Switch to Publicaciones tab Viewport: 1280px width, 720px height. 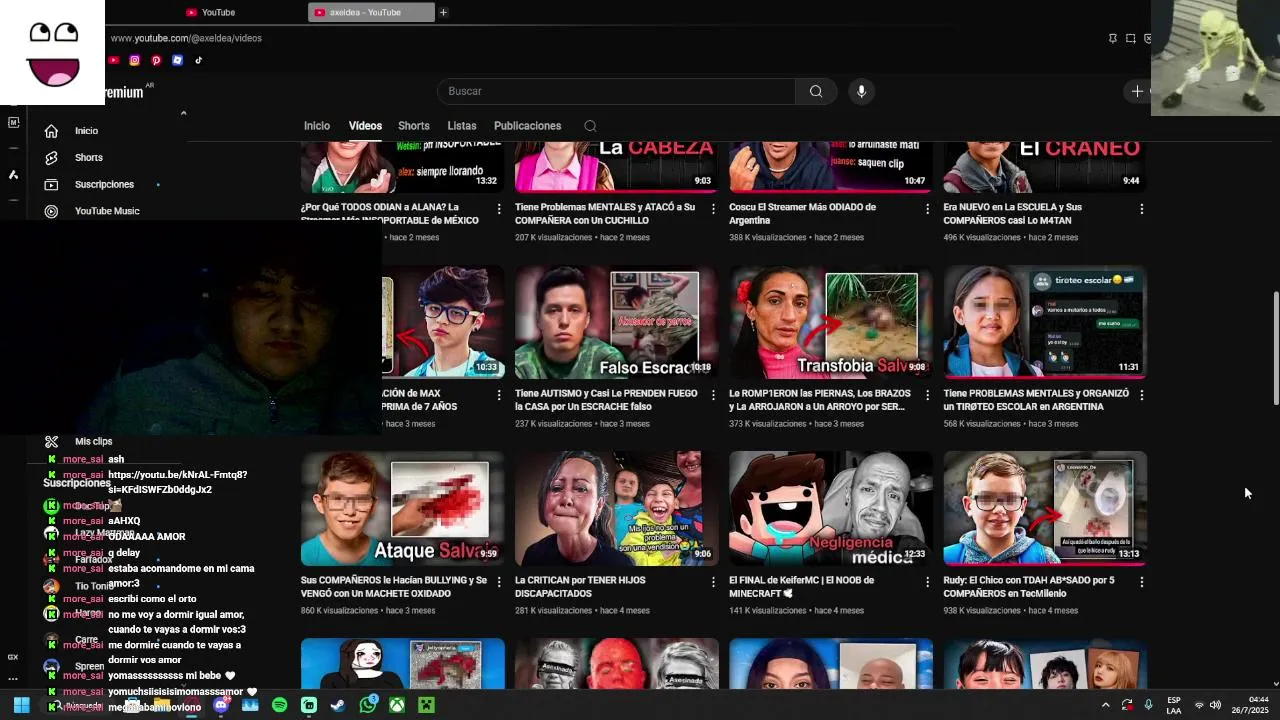coord(527,126)
